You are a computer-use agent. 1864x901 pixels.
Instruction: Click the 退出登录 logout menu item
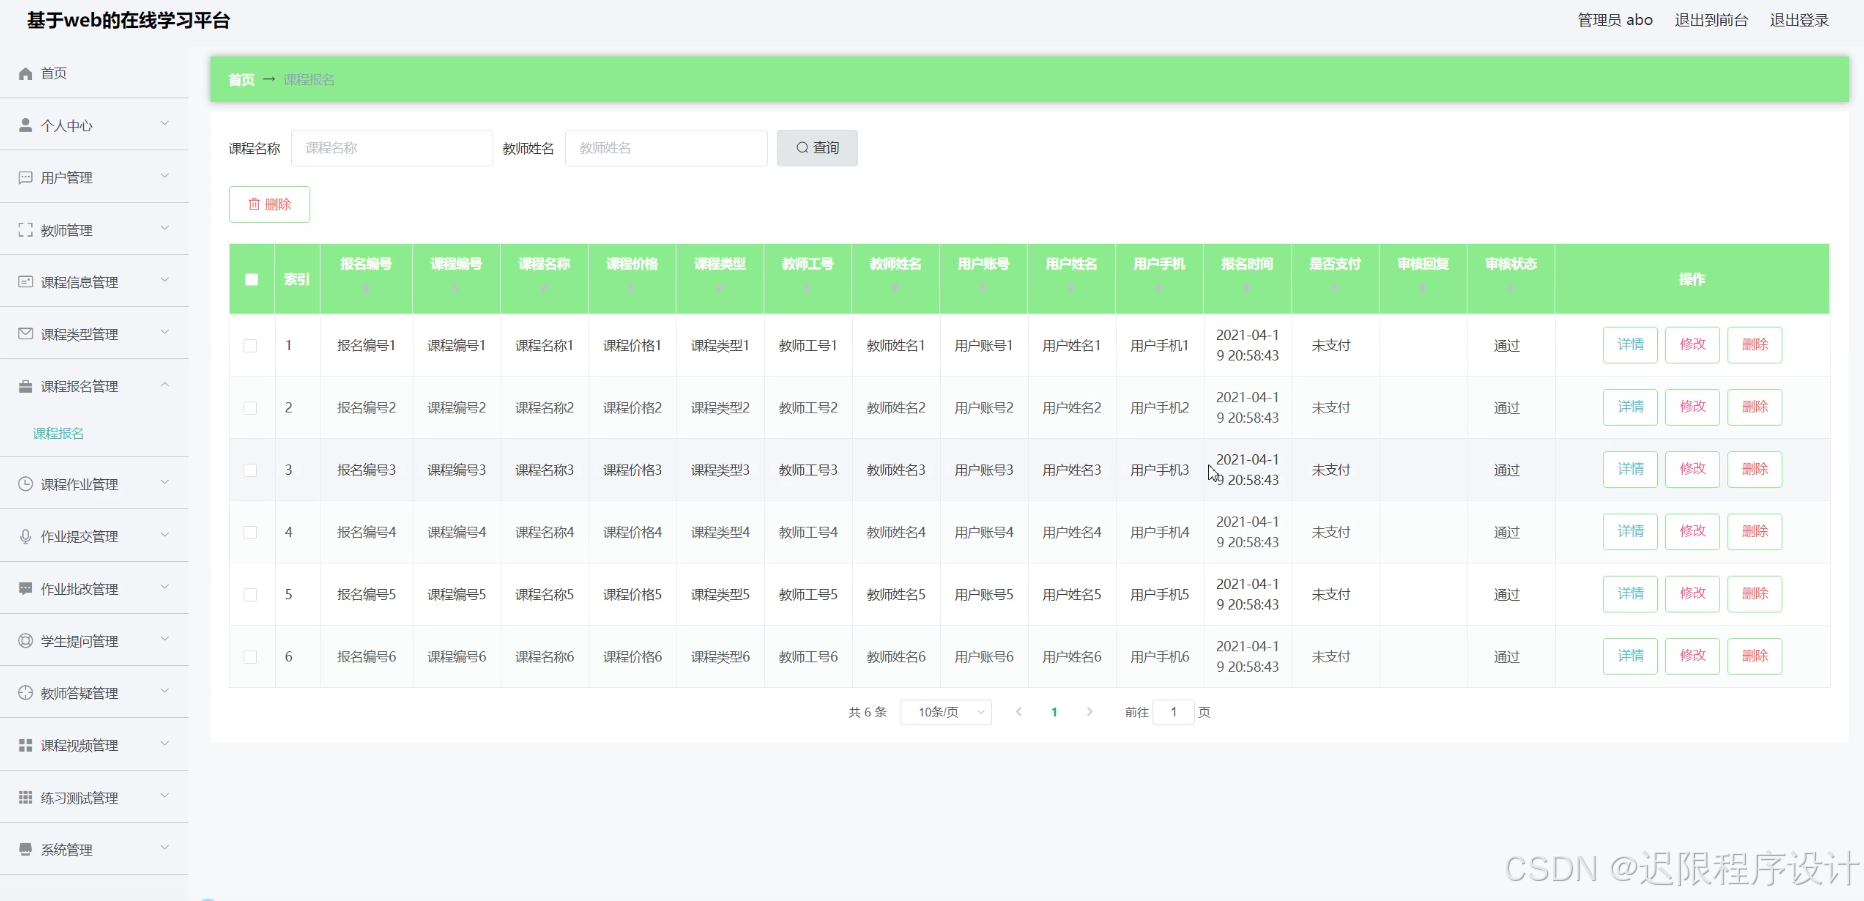tap(1799, 19)
